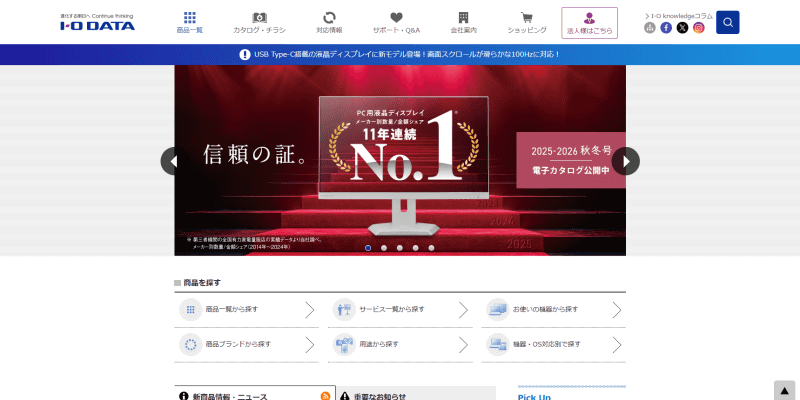Image resolution: width=800 pixels, height=400 pixels.
Task: Open the I-O knowledgeコラム link
Action: coord(679,16)
